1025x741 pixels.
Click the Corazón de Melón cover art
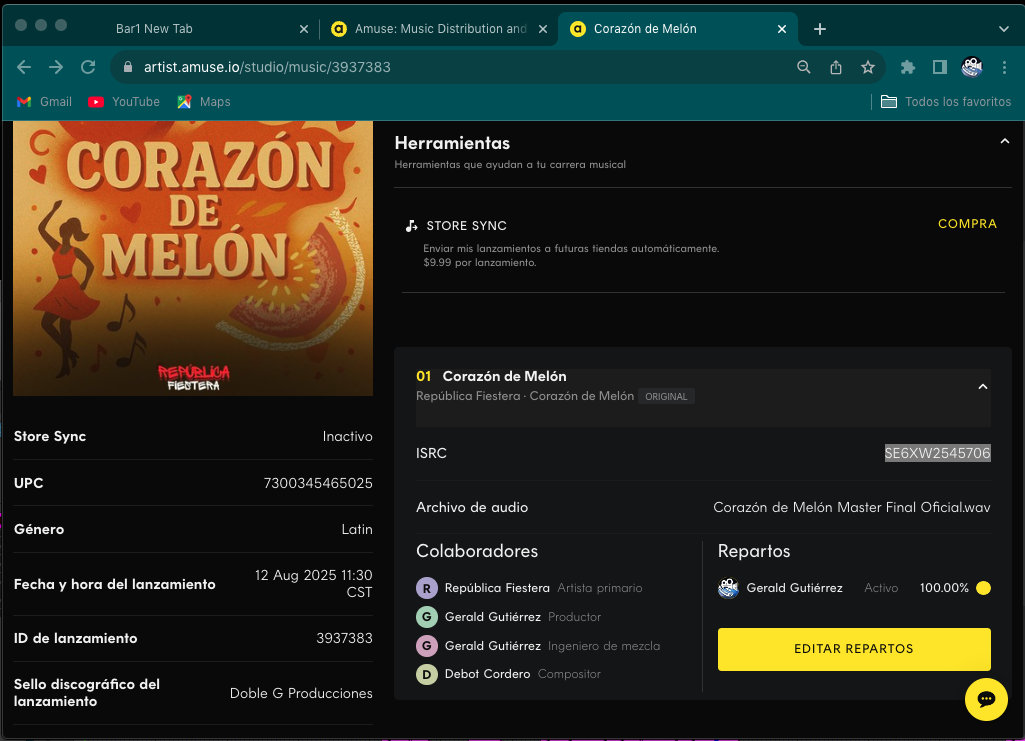pyautogui.click(x=193, y=258)
